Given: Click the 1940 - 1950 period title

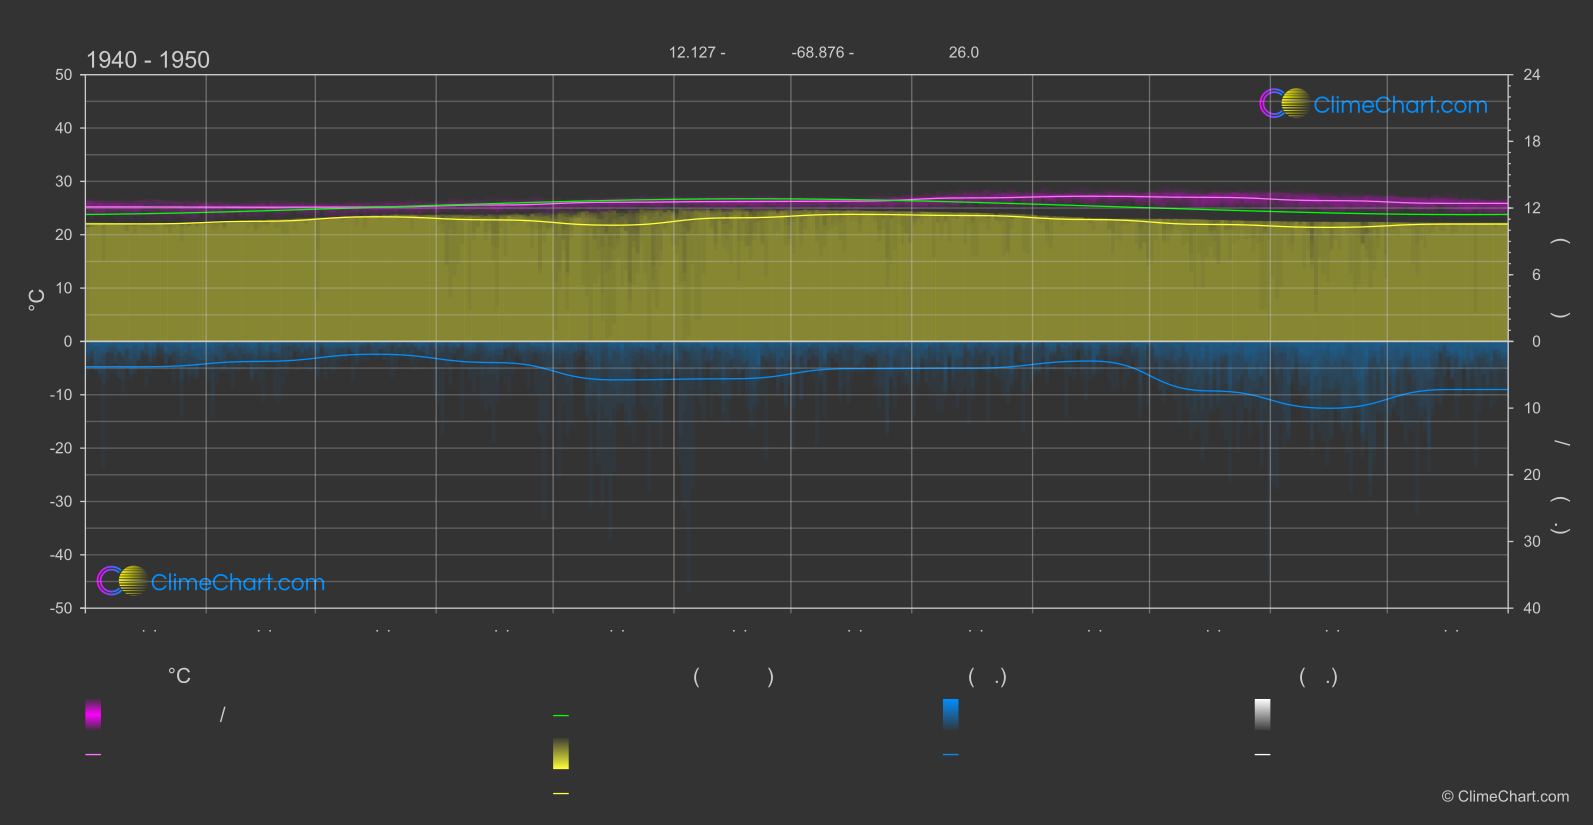Looking at the screenshot, I should pyautogui.click(x=148, y=60).
